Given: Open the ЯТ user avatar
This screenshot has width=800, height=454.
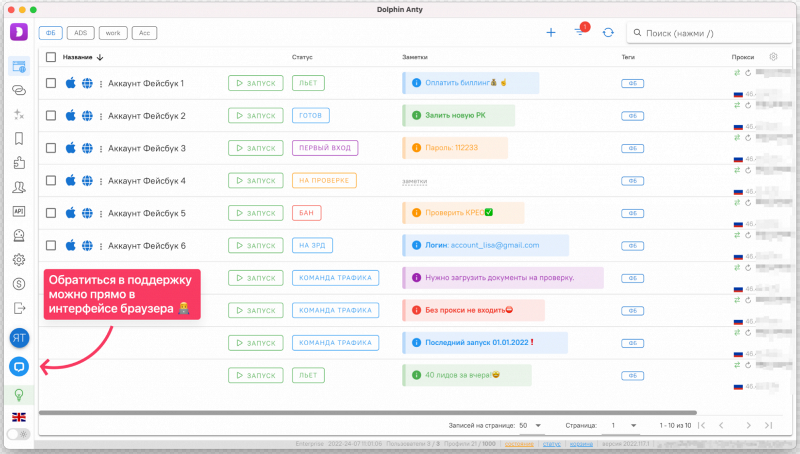Looking at the screenshot, I should click(19, 338).
